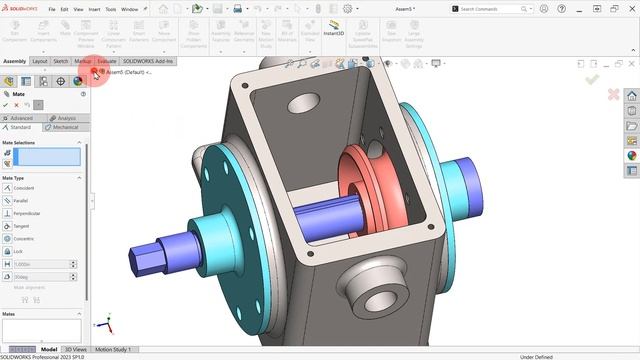
Task: Open the Options gear dropdown arrow
Action: tap(358, 9)
